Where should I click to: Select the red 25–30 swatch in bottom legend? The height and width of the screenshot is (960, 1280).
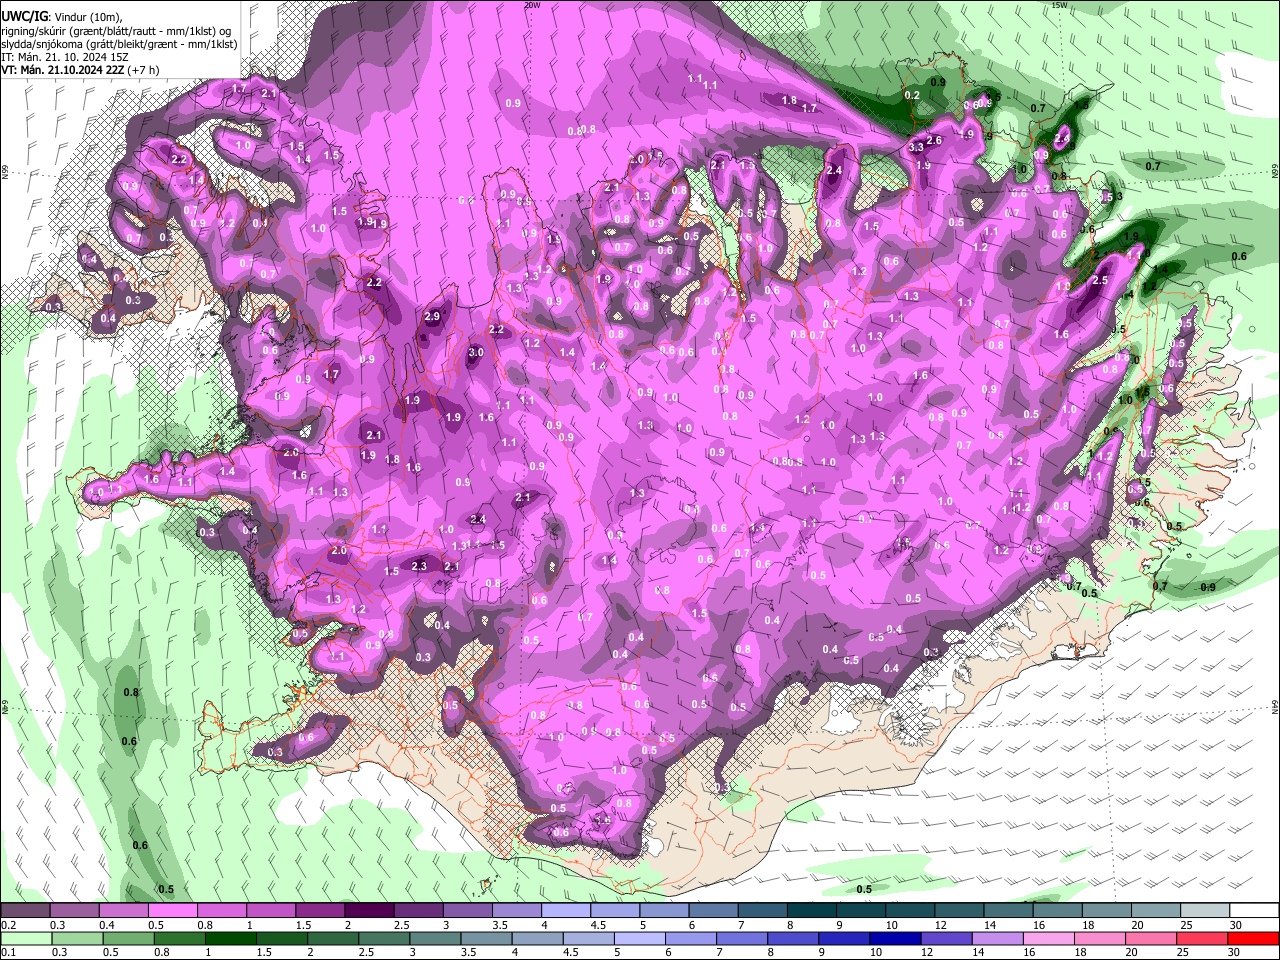[1203, 938]
